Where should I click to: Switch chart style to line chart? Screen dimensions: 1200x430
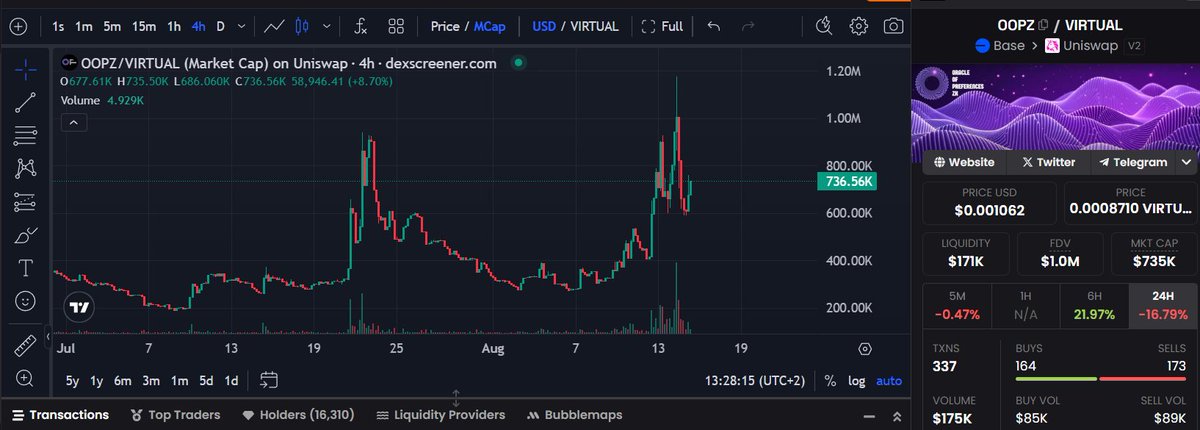click(274, 26)
